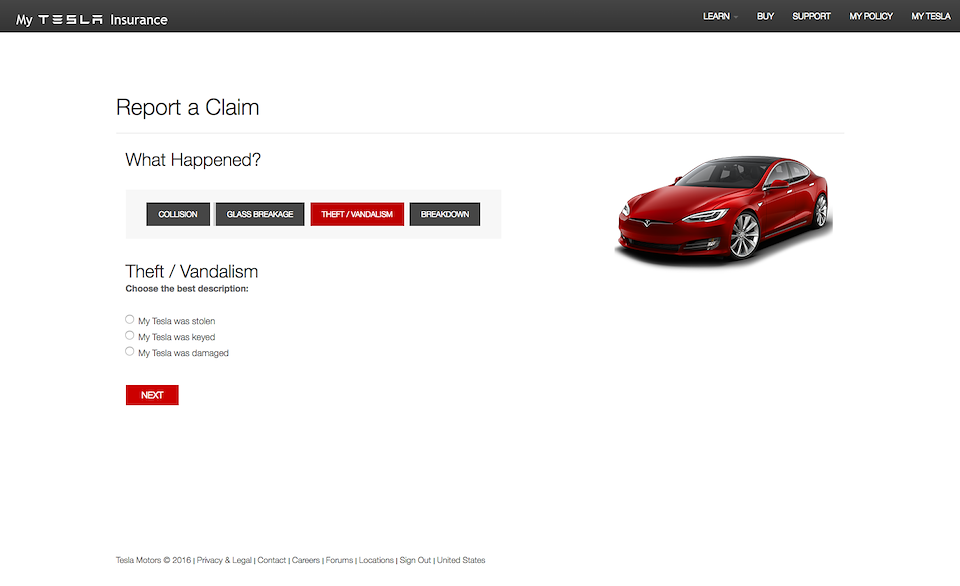Open the BUY menu item
This screenshot has height=586, width=960.
coord(765,16)
